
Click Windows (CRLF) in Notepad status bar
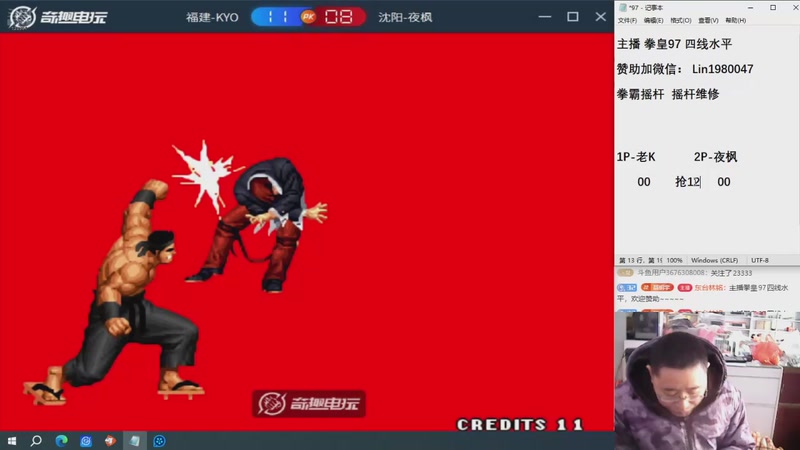click(x=714, y=260)
